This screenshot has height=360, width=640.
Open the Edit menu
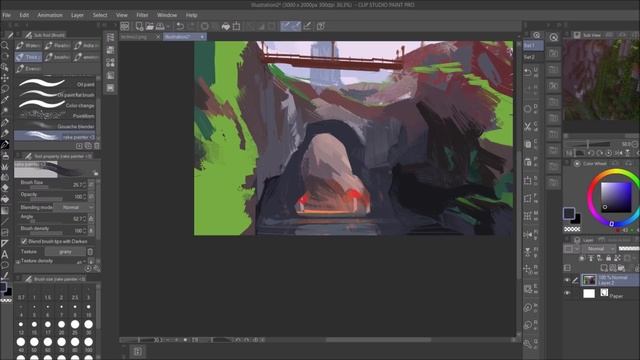[24, 15]
